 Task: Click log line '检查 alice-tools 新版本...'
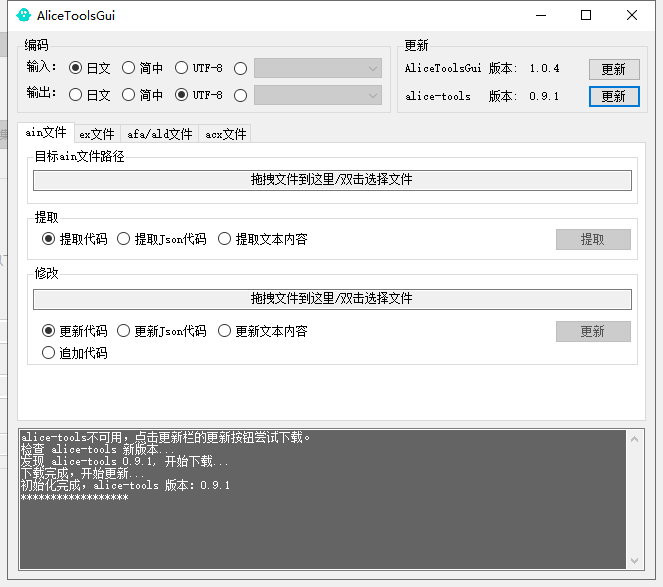tap(97, 449)
